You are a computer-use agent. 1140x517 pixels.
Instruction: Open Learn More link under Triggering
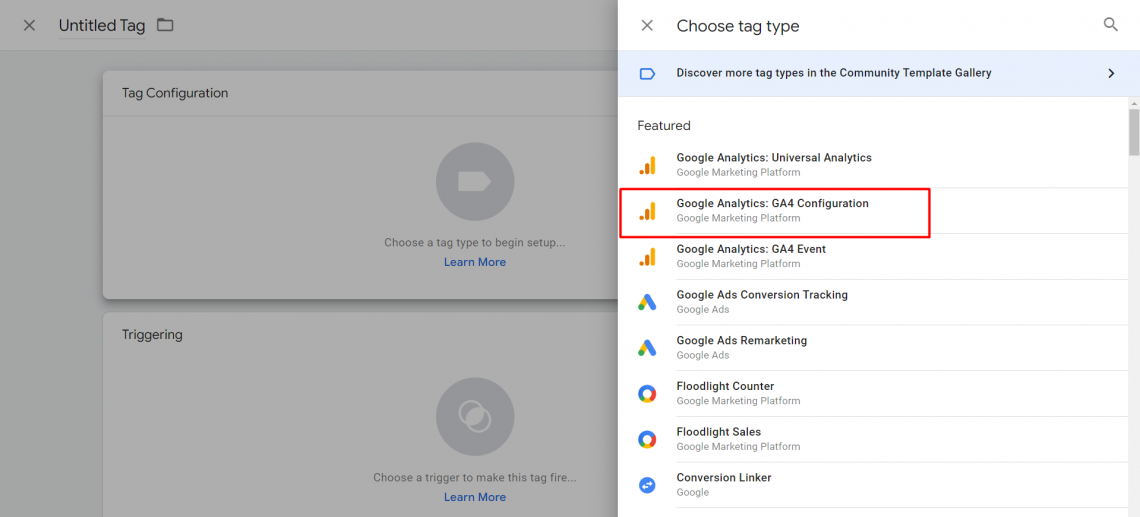pyautogui.click(x=475, y=497)
